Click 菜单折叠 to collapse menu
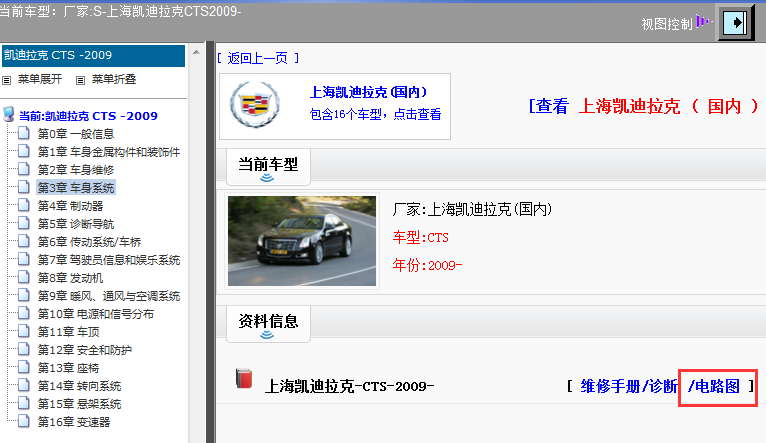Viewport: 766px width, 443px height. click(x=114, y=79)
